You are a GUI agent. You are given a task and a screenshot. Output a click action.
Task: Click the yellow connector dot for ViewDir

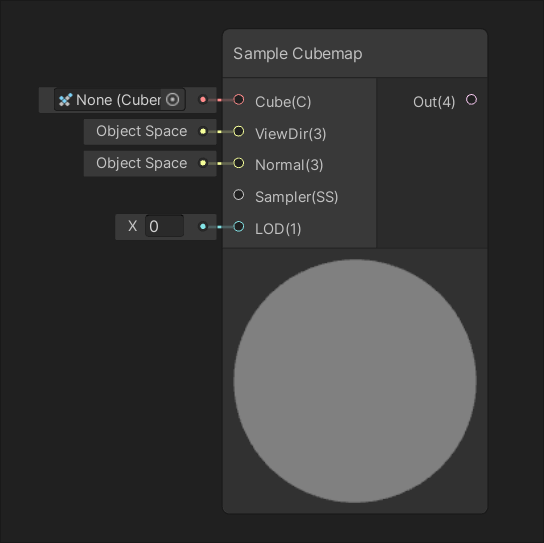[x=203, y=131]
